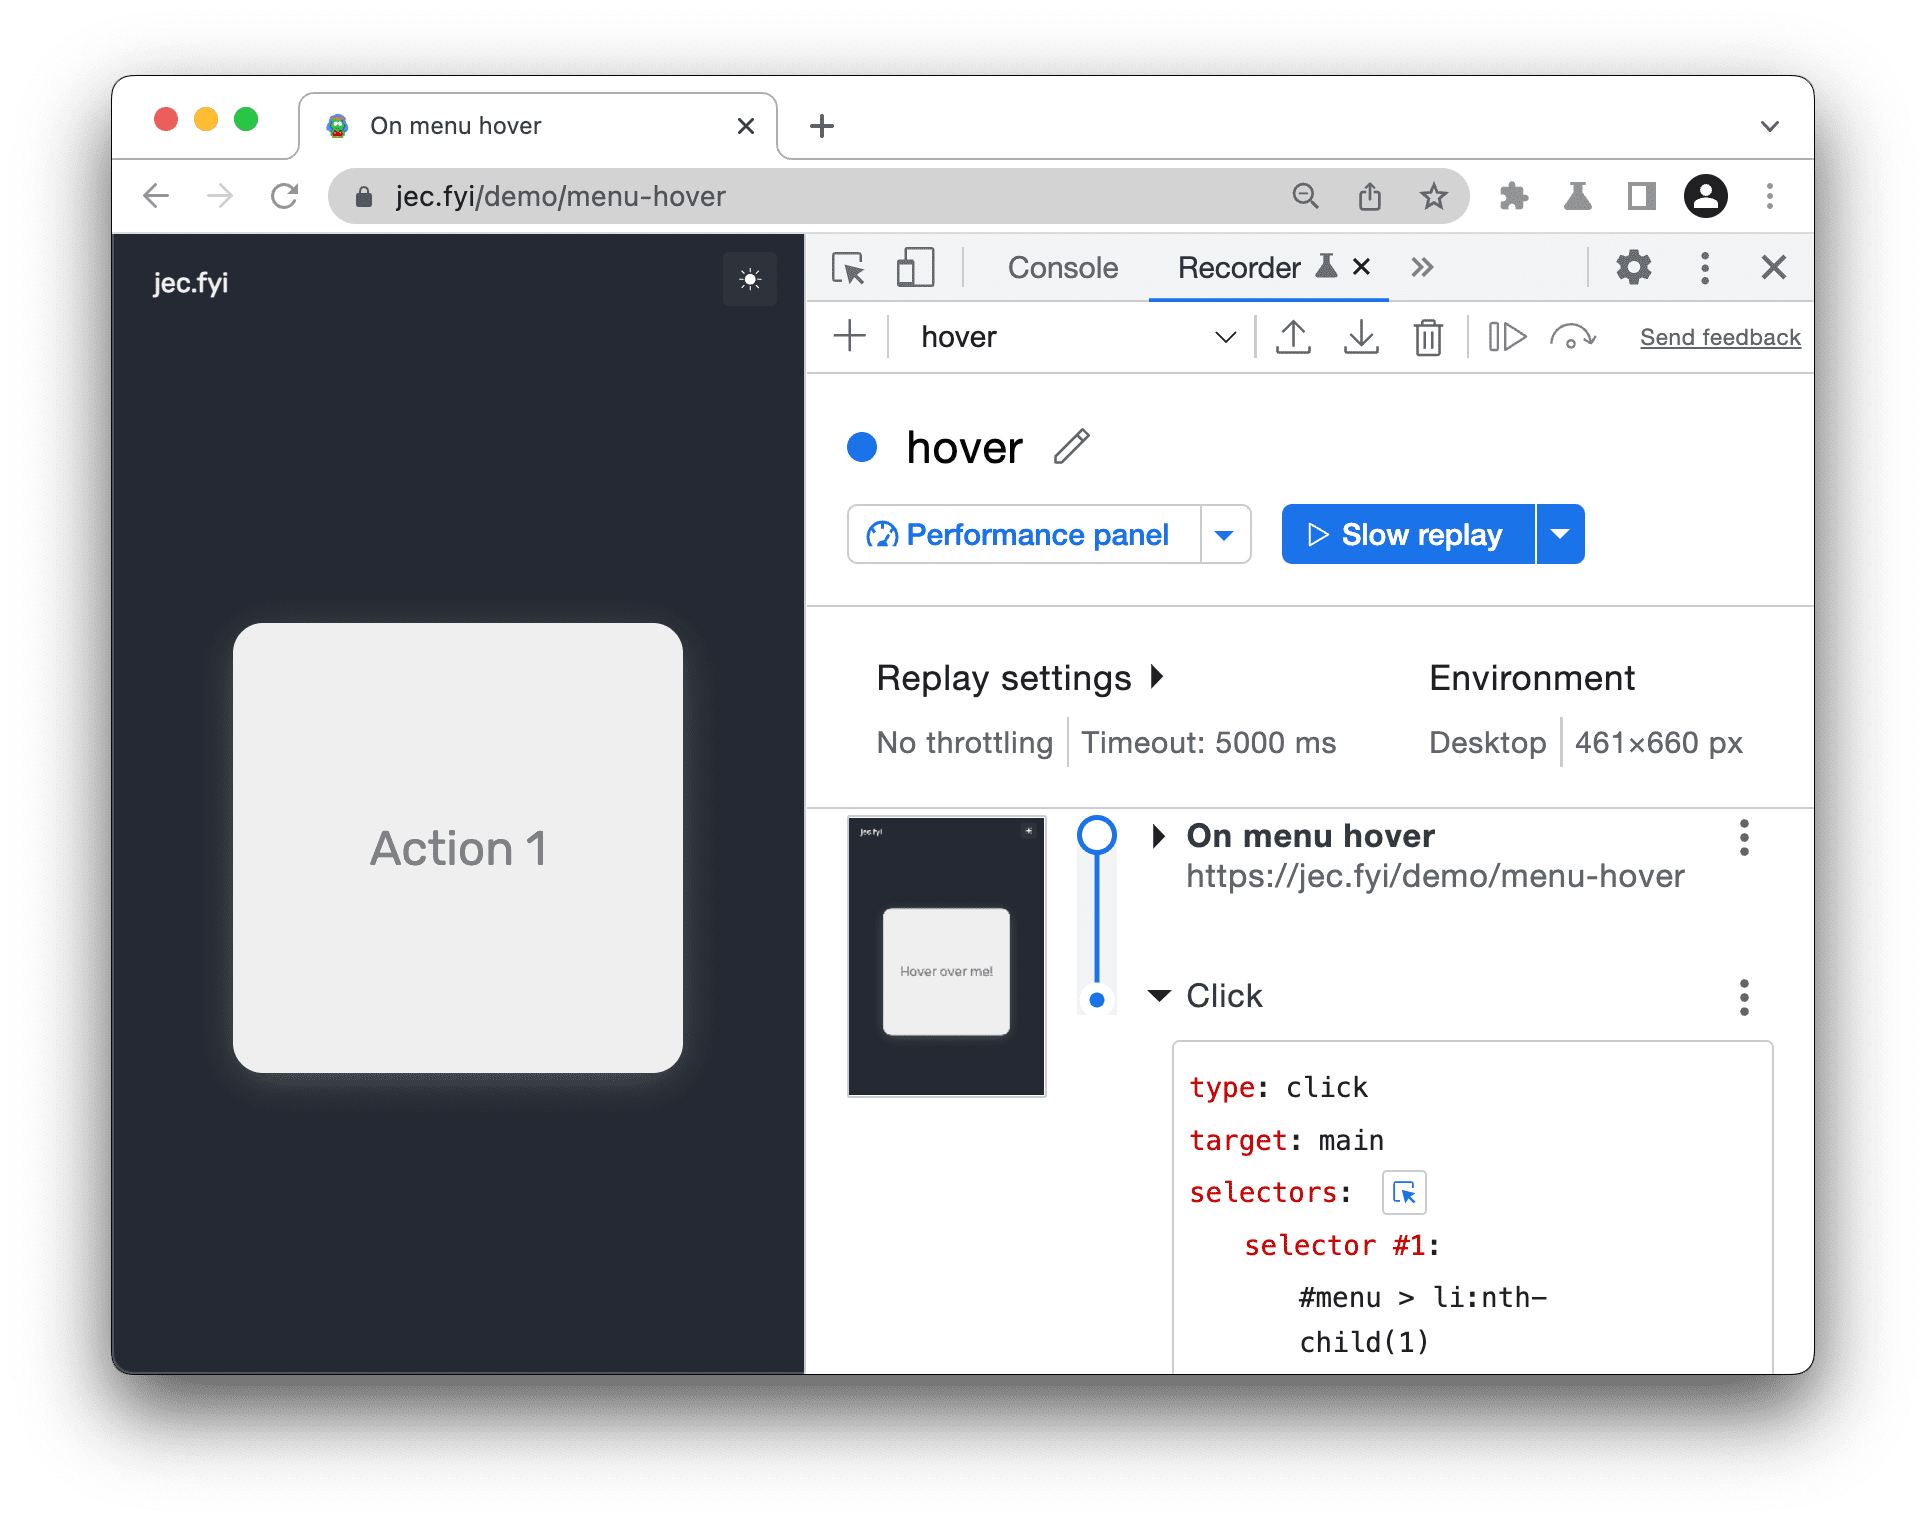Viewport: 1926px width, 1522px height.
Task: Click the Slow replay button
Action: pyautogui.click(x=1405, y=533)
